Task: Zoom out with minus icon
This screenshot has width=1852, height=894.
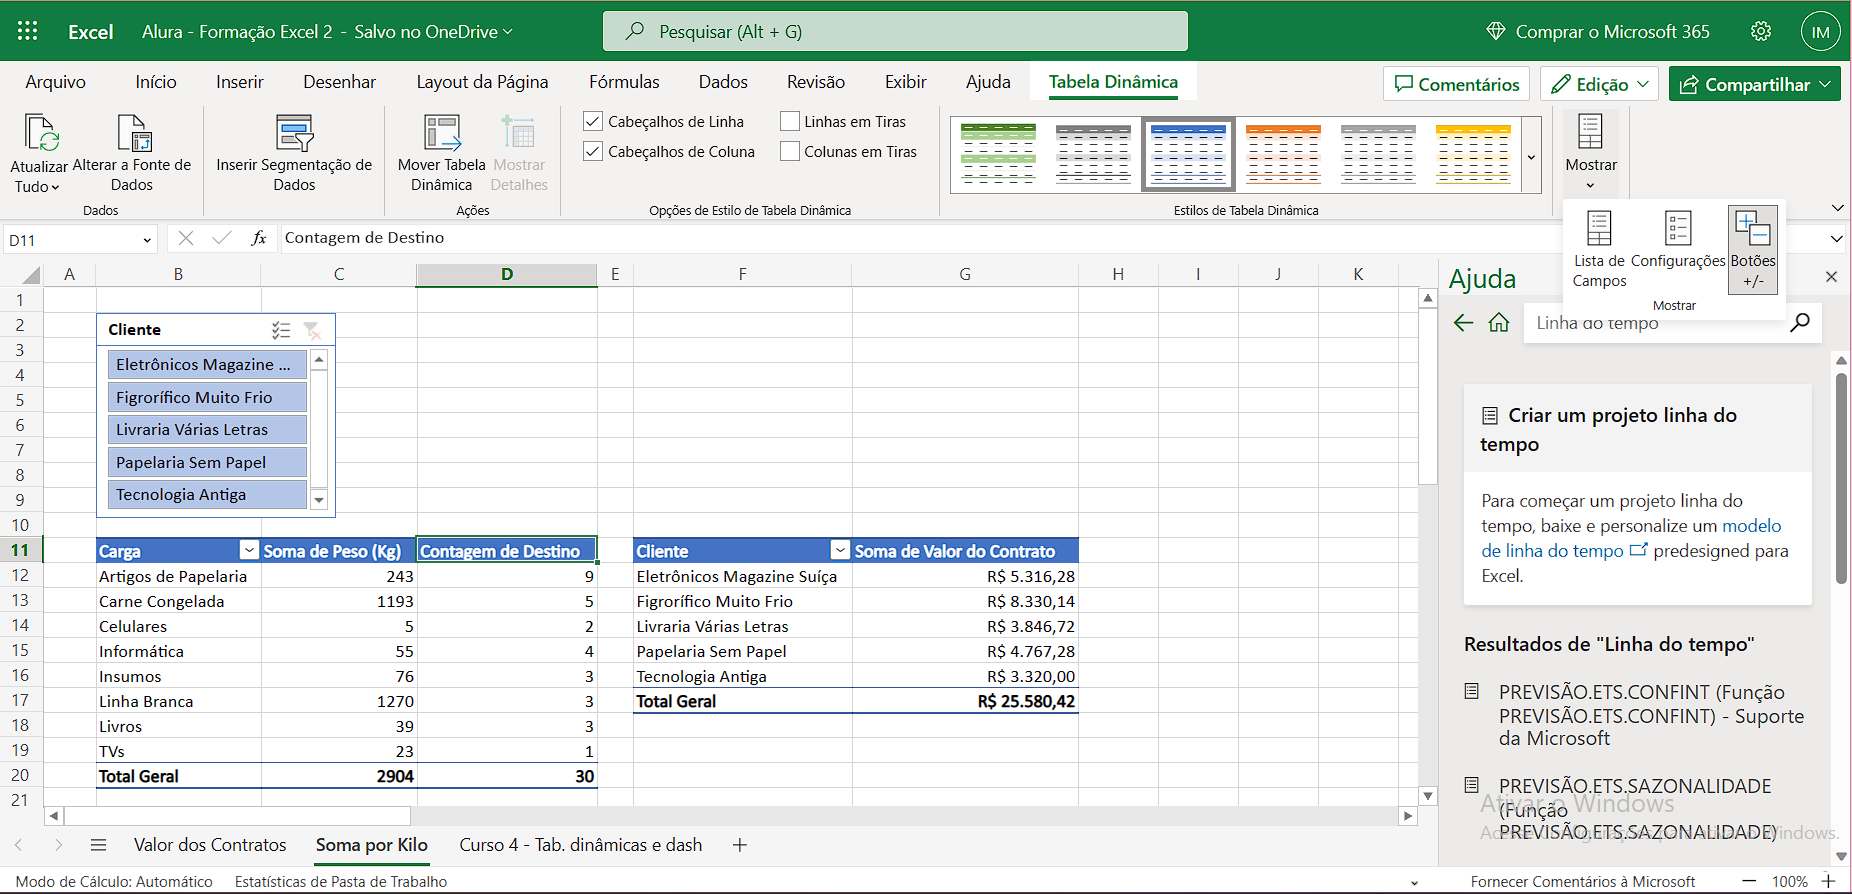Action: [x=1749, y=881]
